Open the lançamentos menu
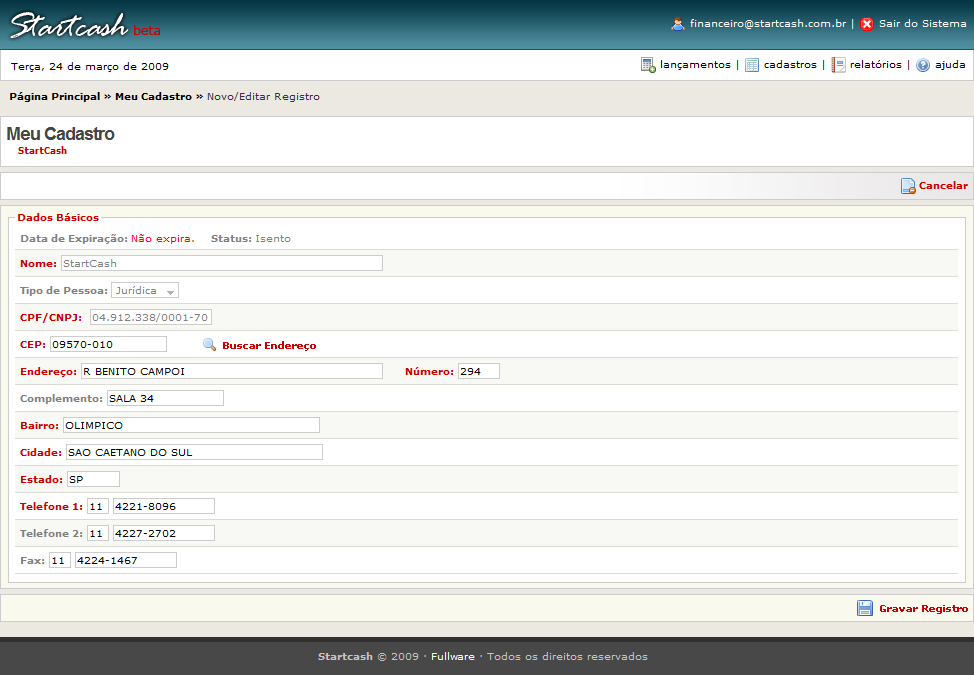Screen dimensions: 974x675 pos(695,65)
